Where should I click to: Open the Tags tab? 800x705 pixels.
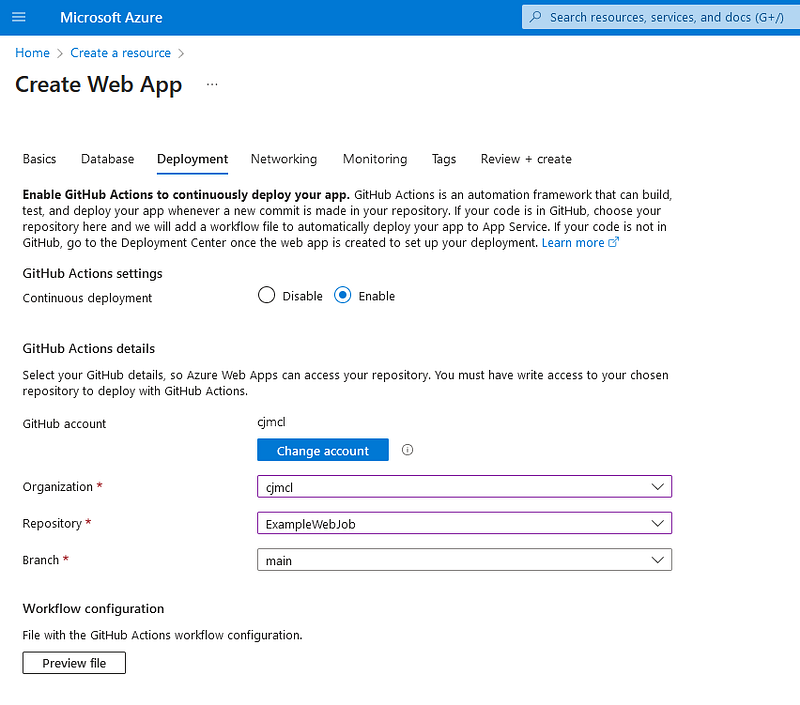(444, 159)
